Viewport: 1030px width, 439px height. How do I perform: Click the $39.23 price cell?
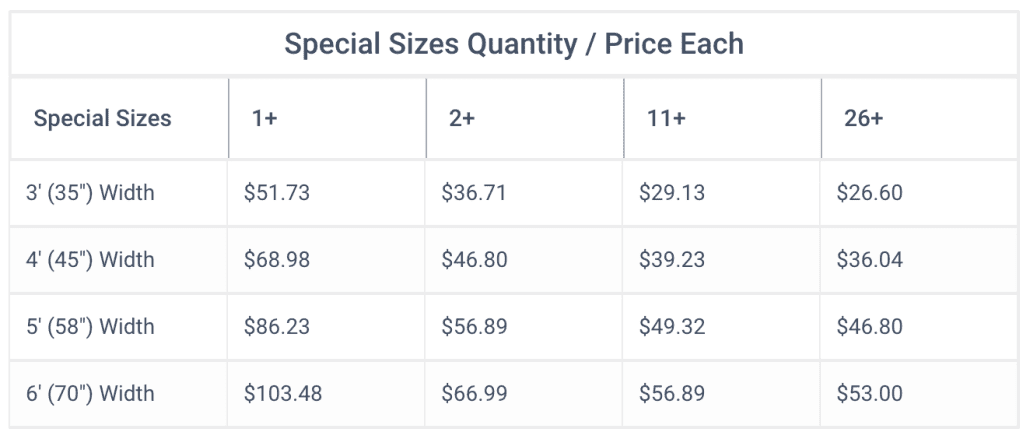point(672,260)
